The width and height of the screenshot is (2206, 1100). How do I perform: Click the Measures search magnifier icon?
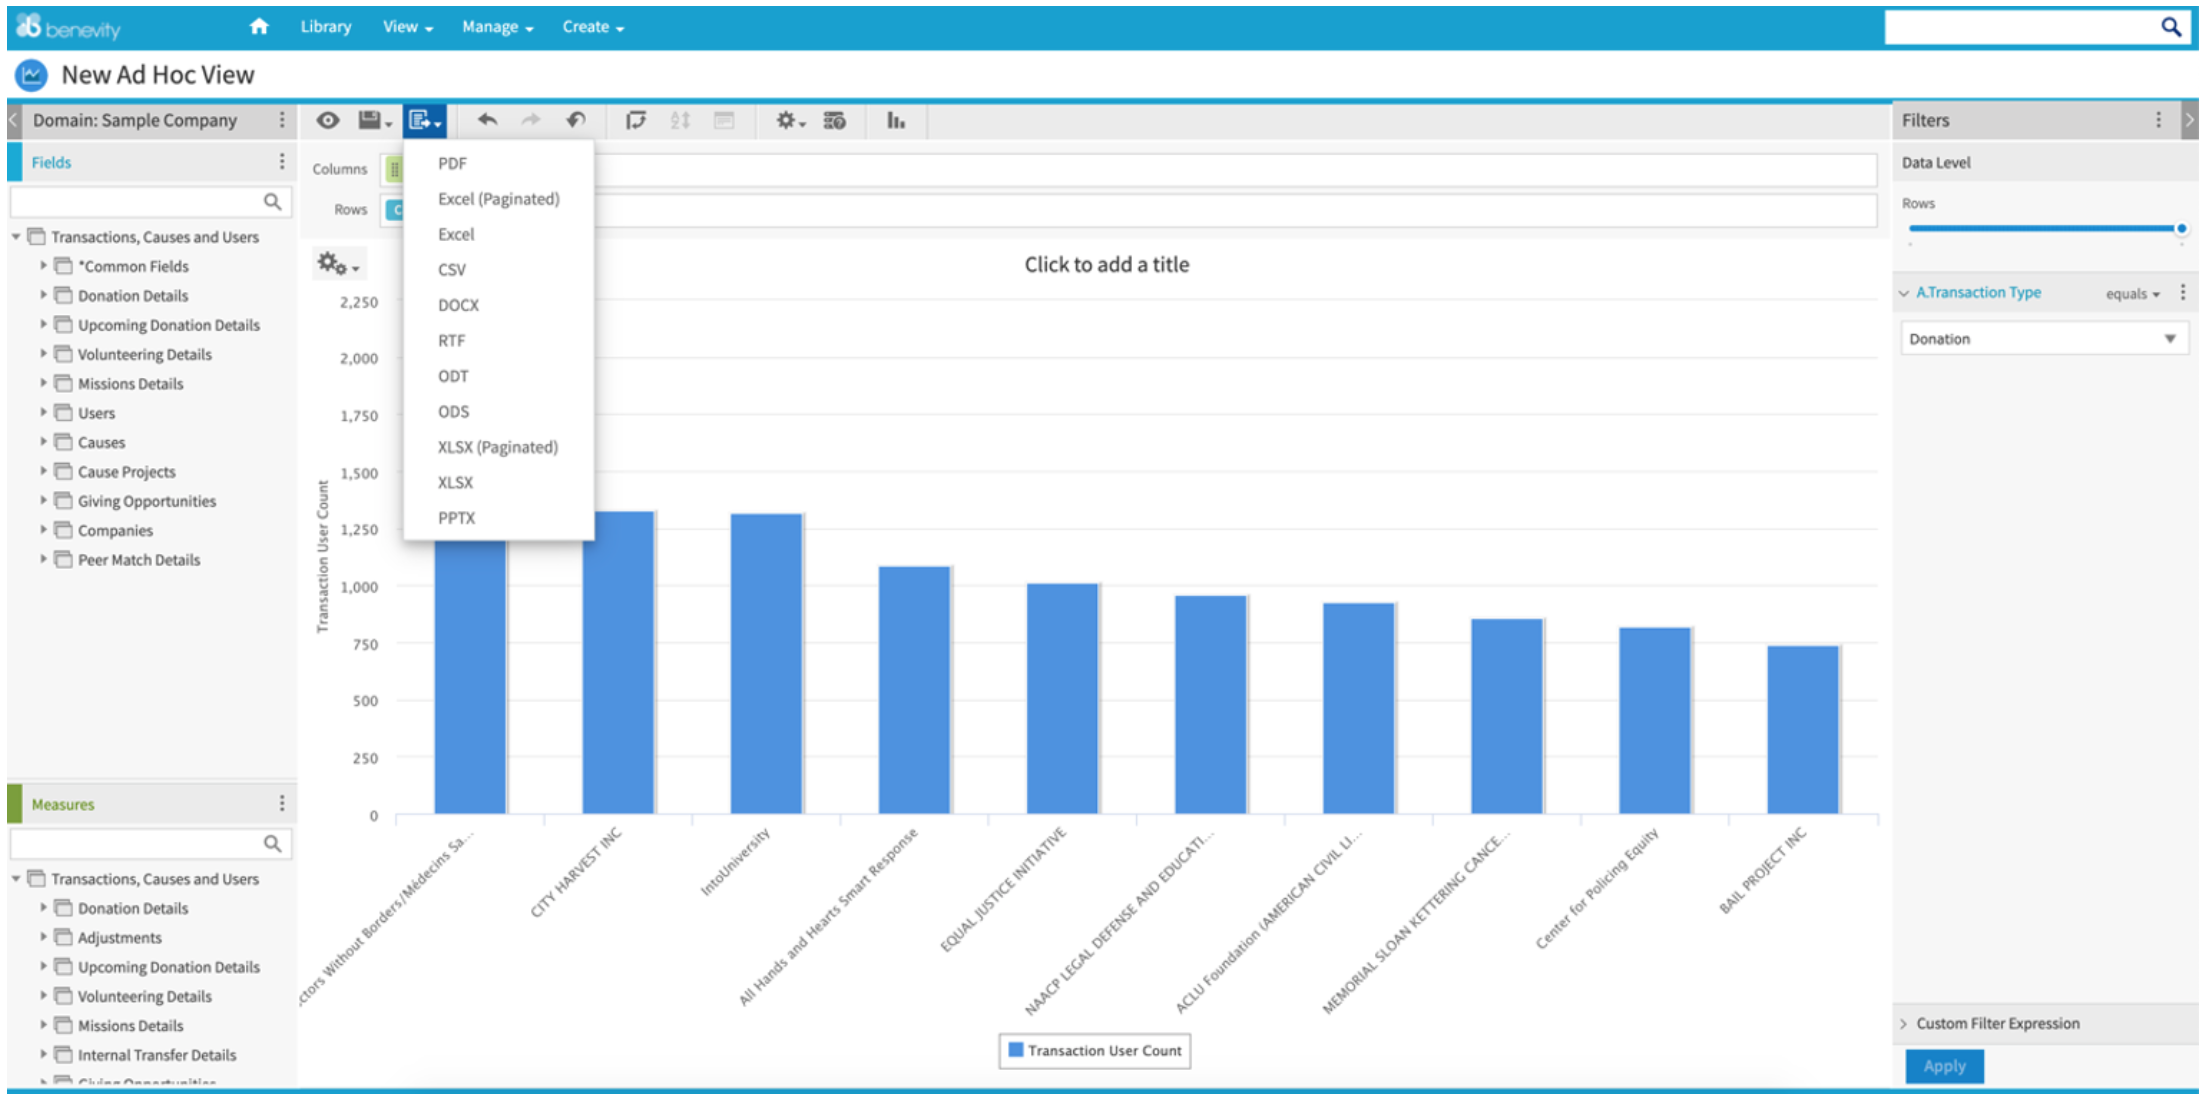272,844
